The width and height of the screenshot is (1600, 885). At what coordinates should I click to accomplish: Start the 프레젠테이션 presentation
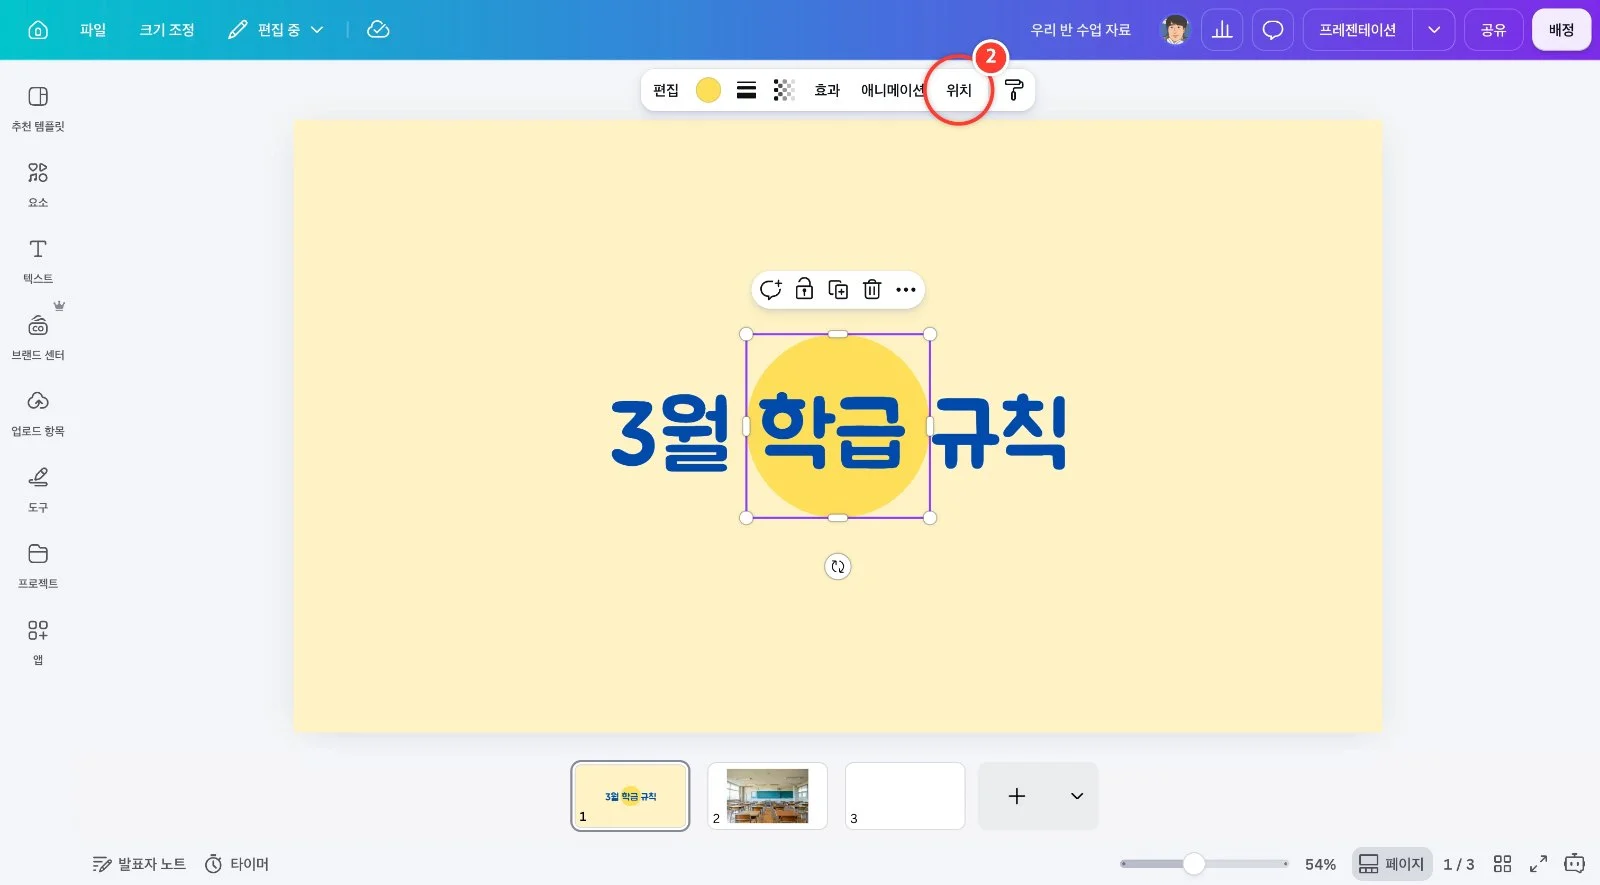click(1357, 30)
